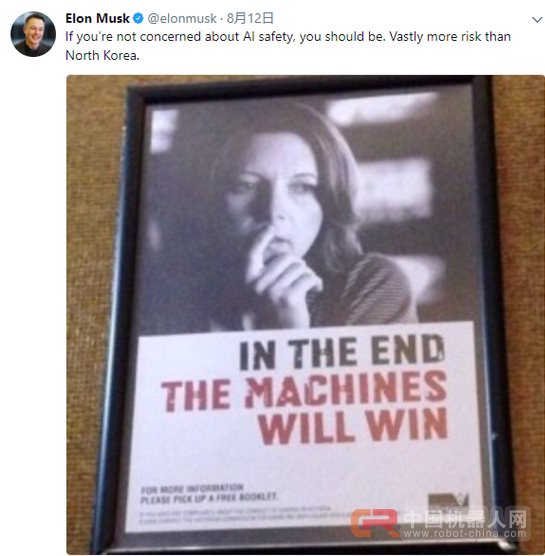This screenshot has height=556, width=545.
Task: Click the red 'WILL WIN' text
Action: pos(353,427)
